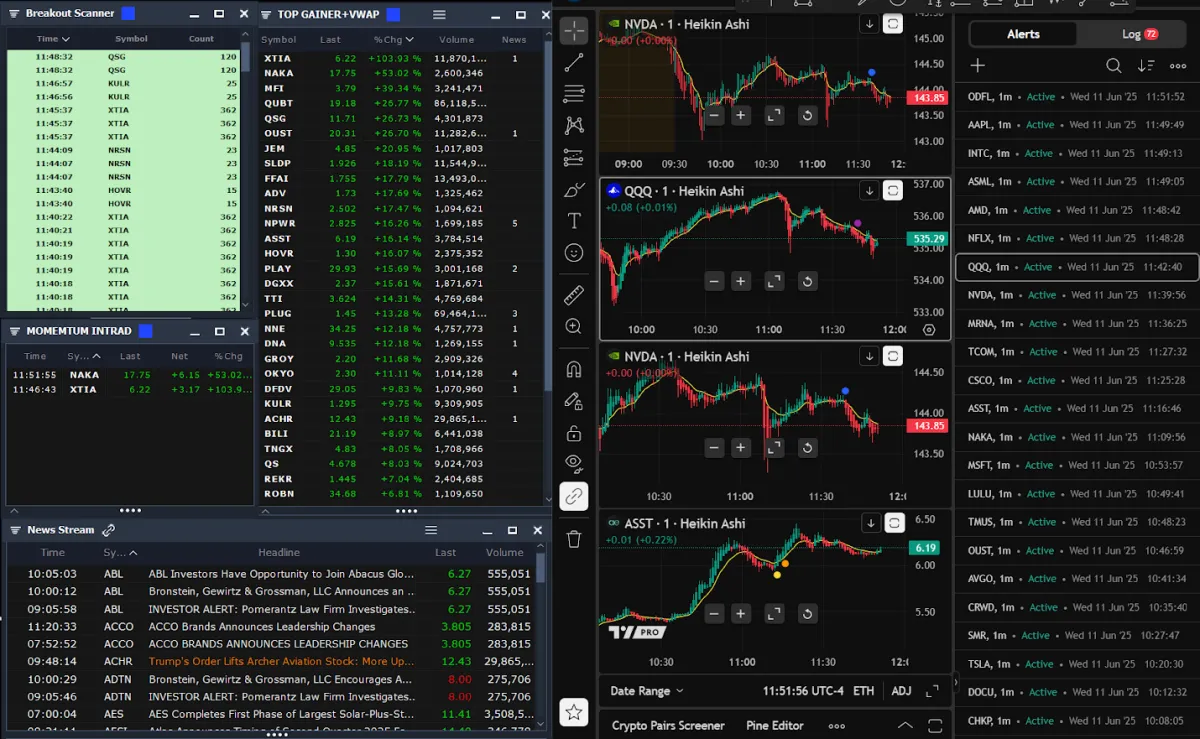Search alerts with magnifier icon
The width and height of the screenshot is (1200, 739).
point(1113,66)
